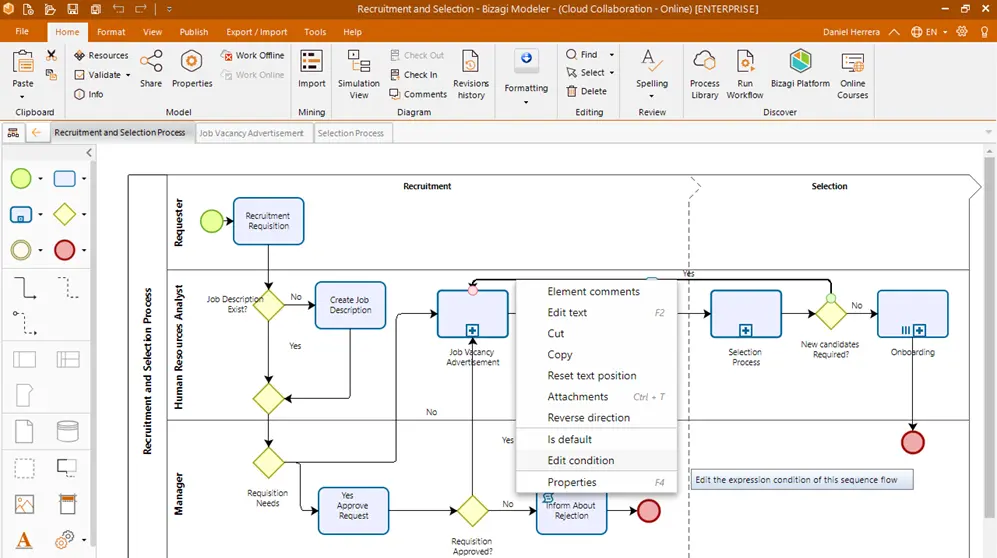Click the vertical scrollbar up arrow
997x558 pixels.
point(989,151)
